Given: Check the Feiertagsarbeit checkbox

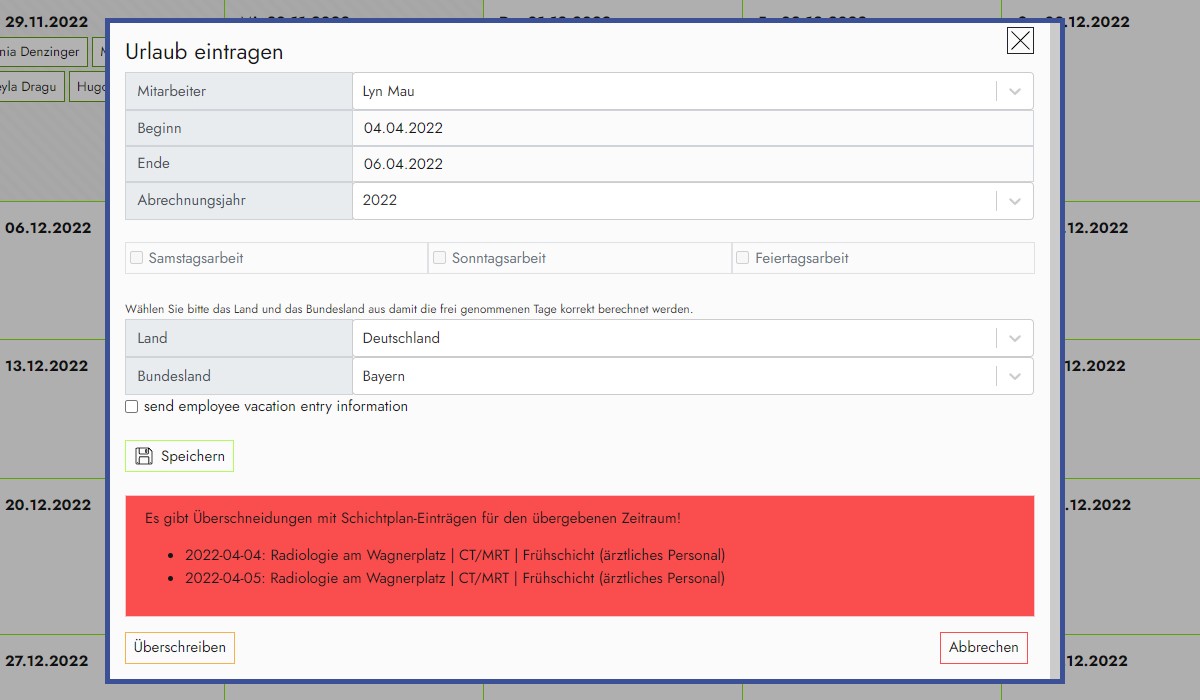Looking at the screenshot, I should click(x=743, y=258).
